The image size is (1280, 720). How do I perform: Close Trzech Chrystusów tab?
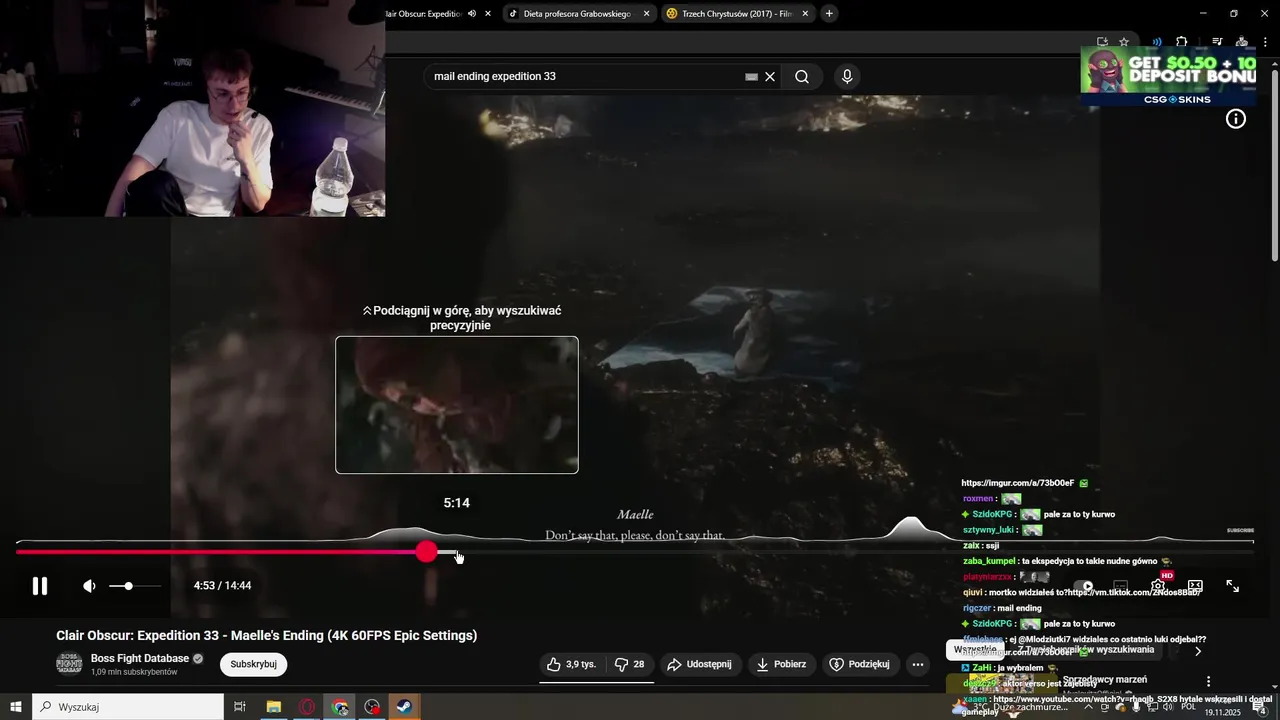click(x=805, y=14)
